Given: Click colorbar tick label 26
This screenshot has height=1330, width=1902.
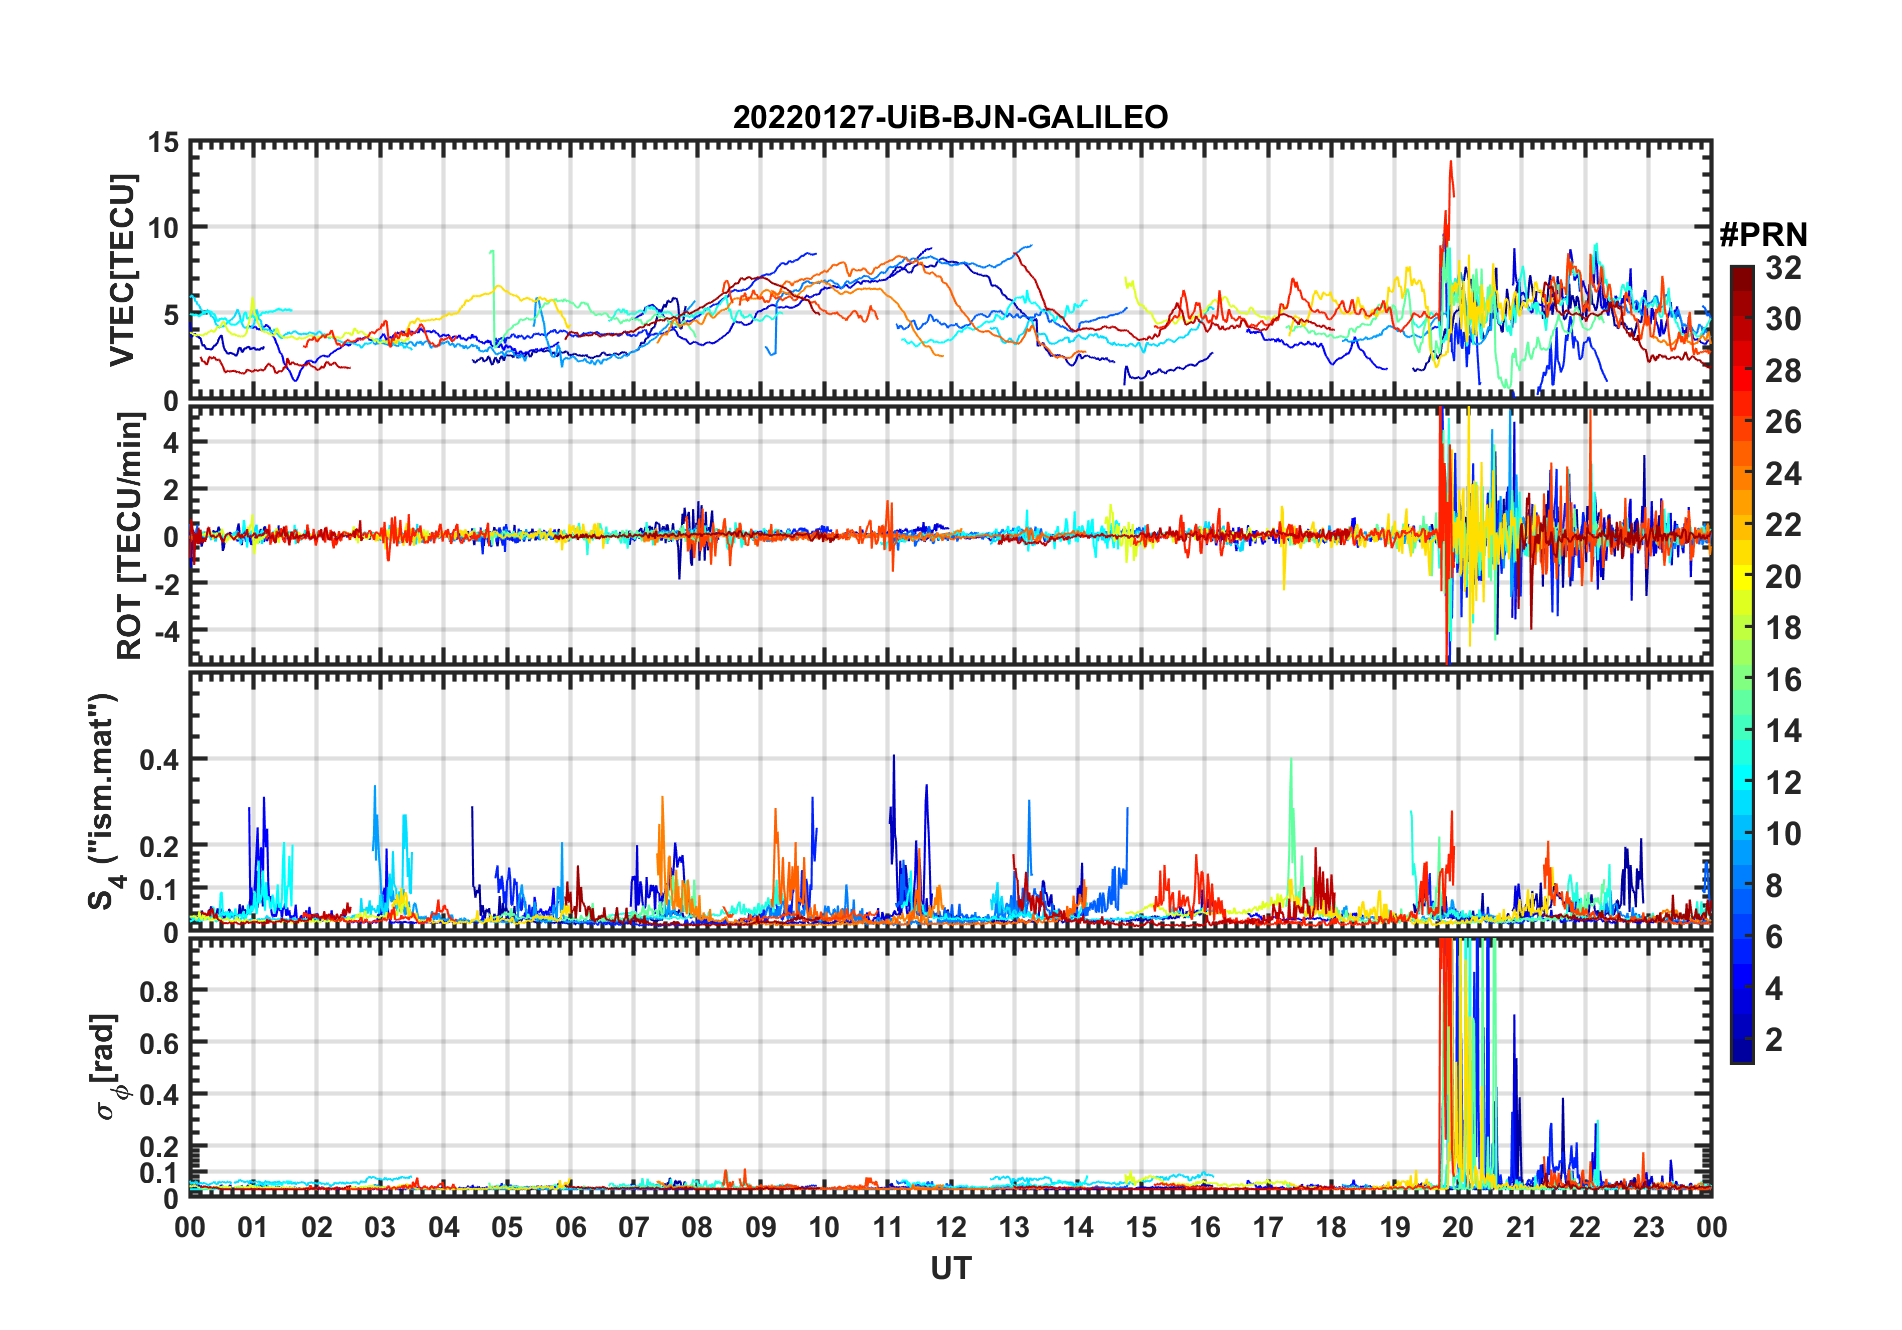Looking at the screenshot, I should [1783, 422].
